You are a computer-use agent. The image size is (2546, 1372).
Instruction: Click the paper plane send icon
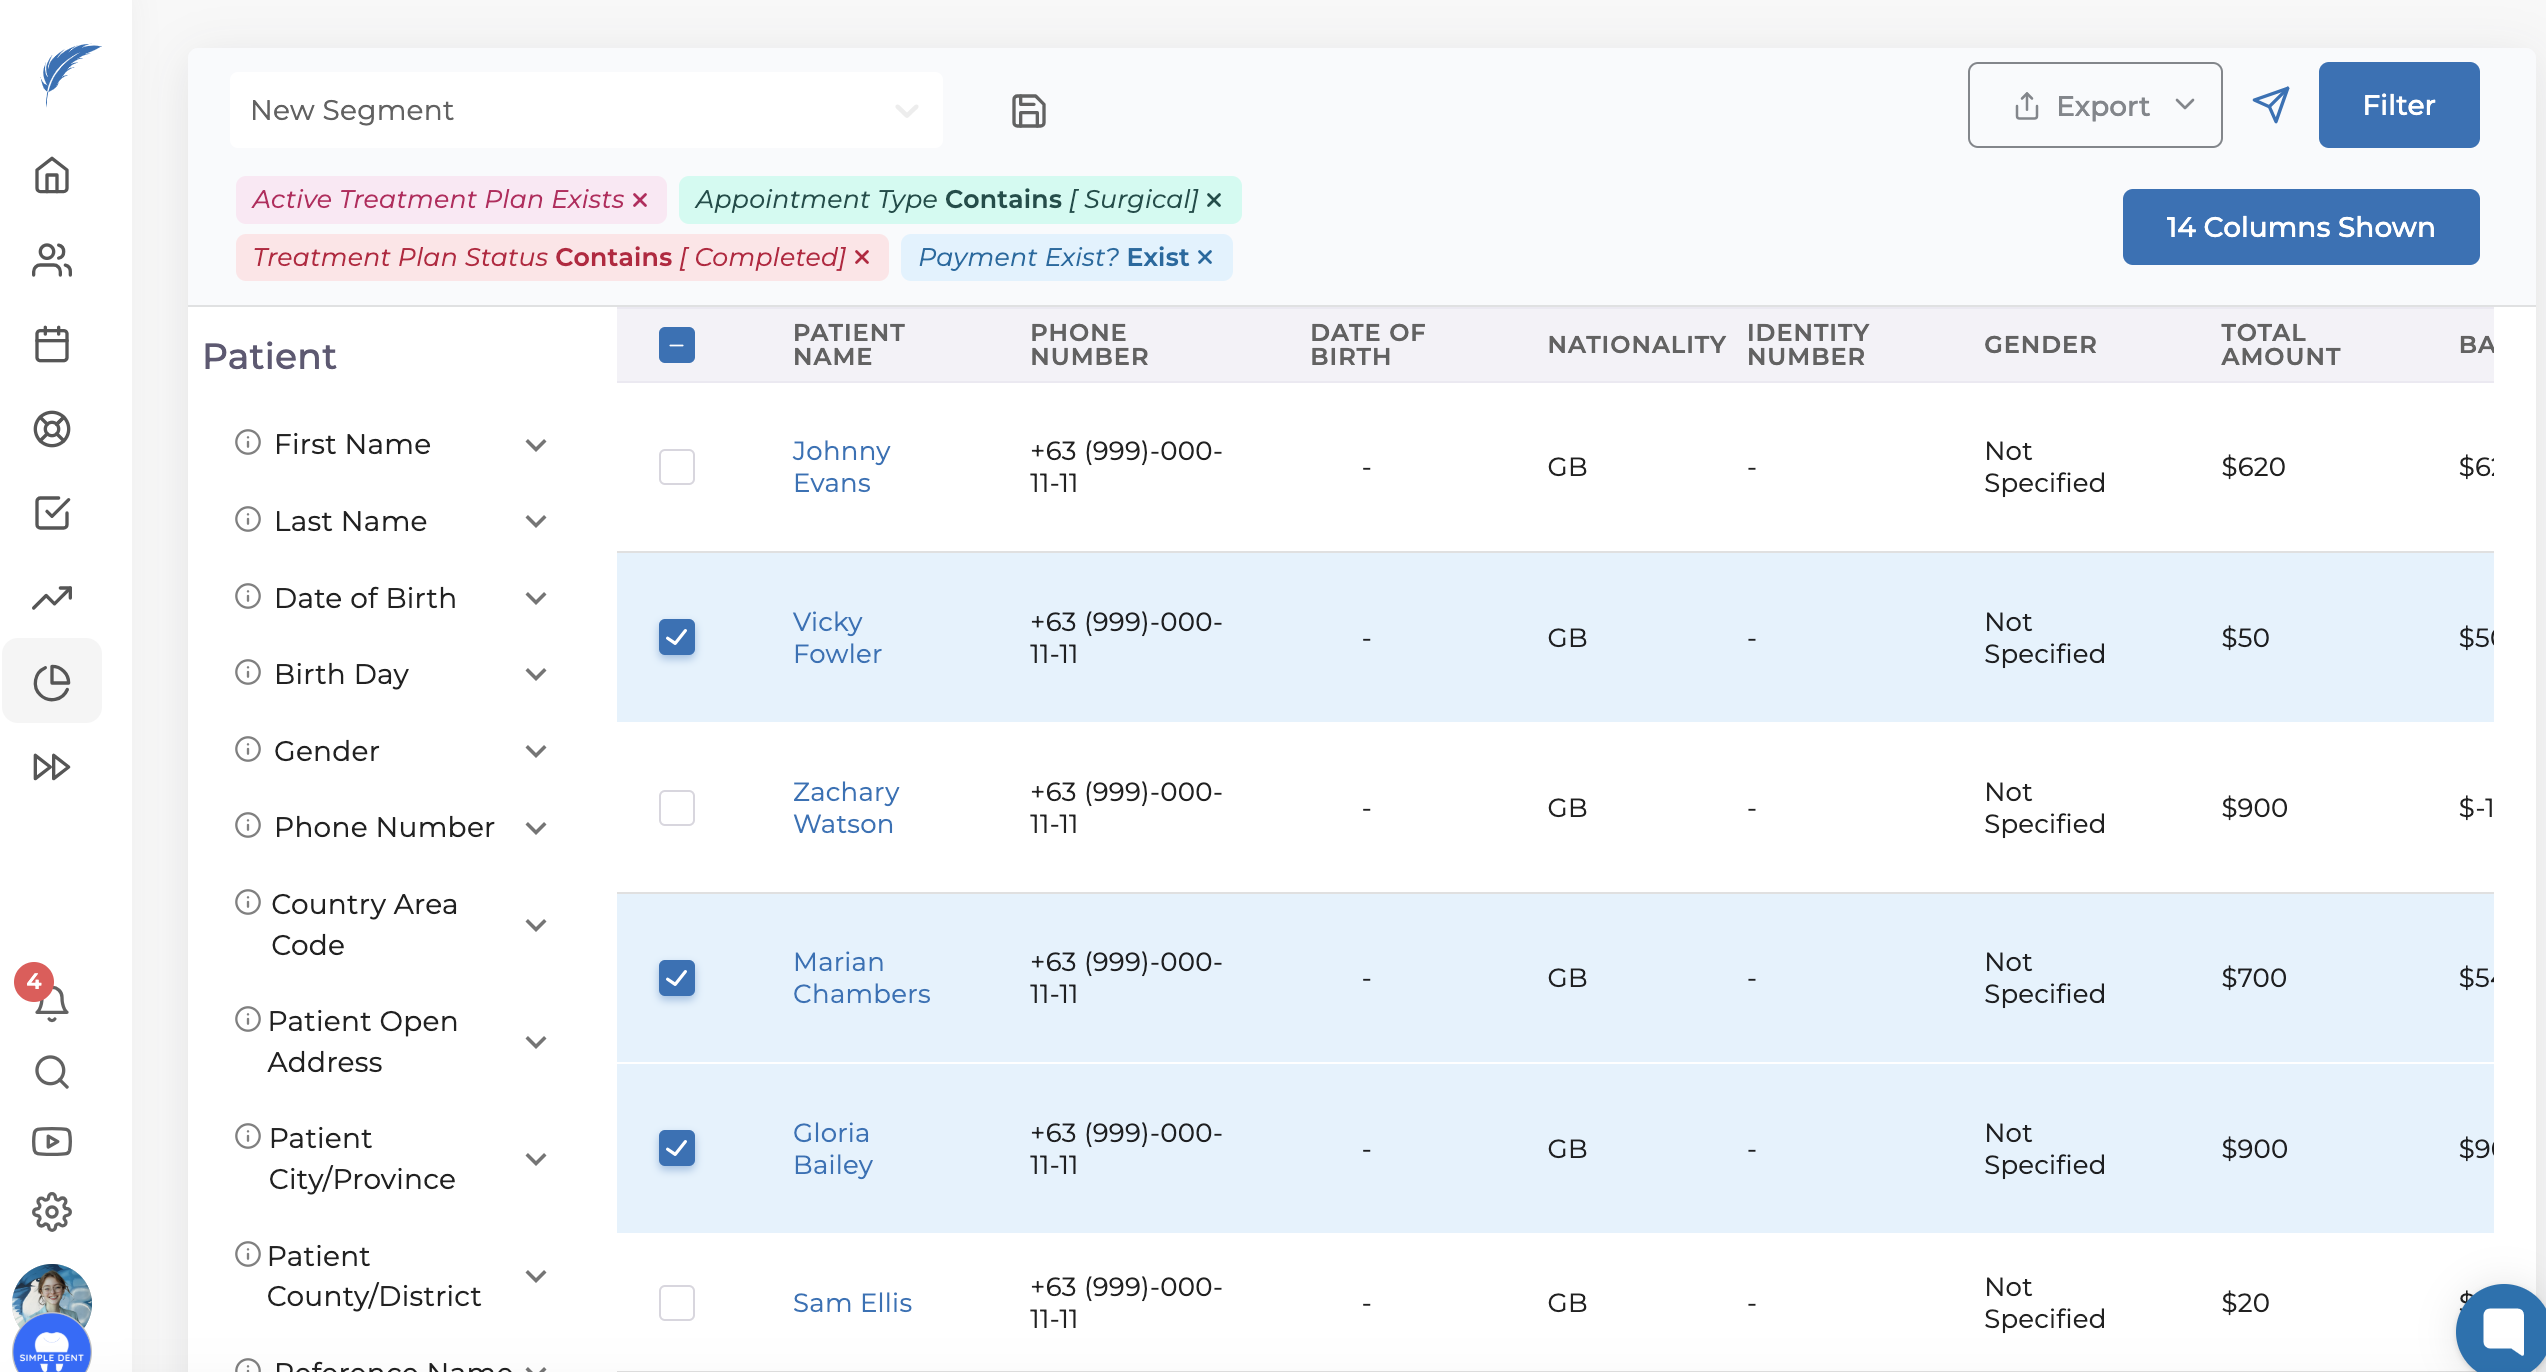pos(2270,105)
